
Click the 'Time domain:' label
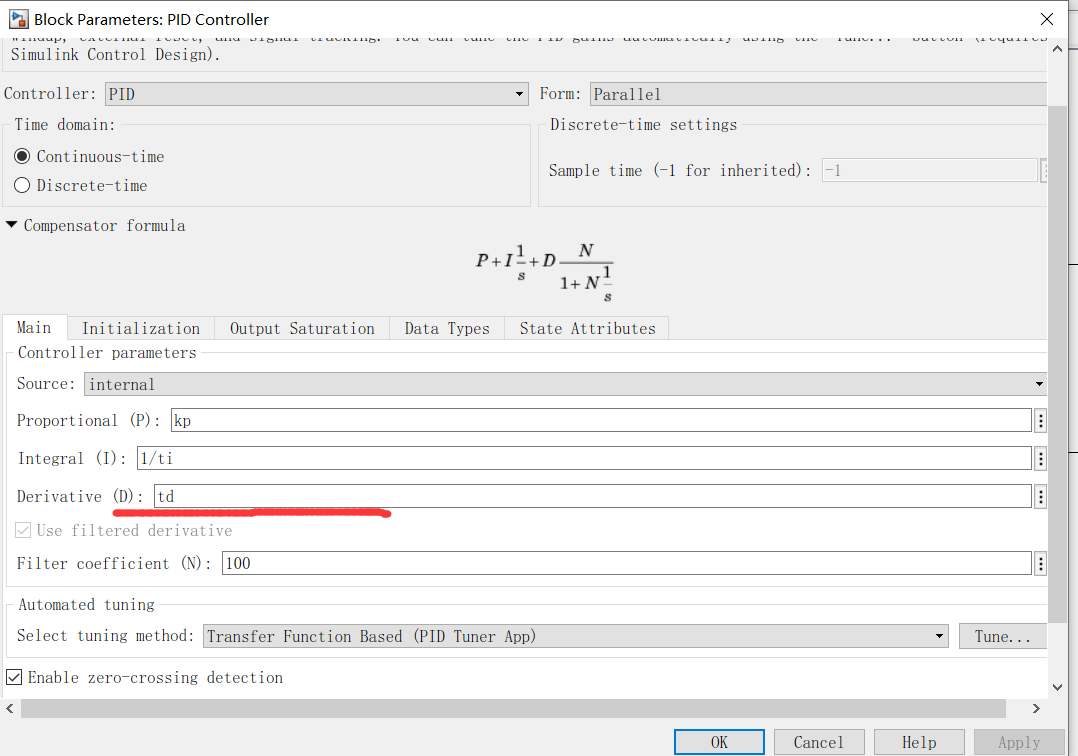click(65, 124)
